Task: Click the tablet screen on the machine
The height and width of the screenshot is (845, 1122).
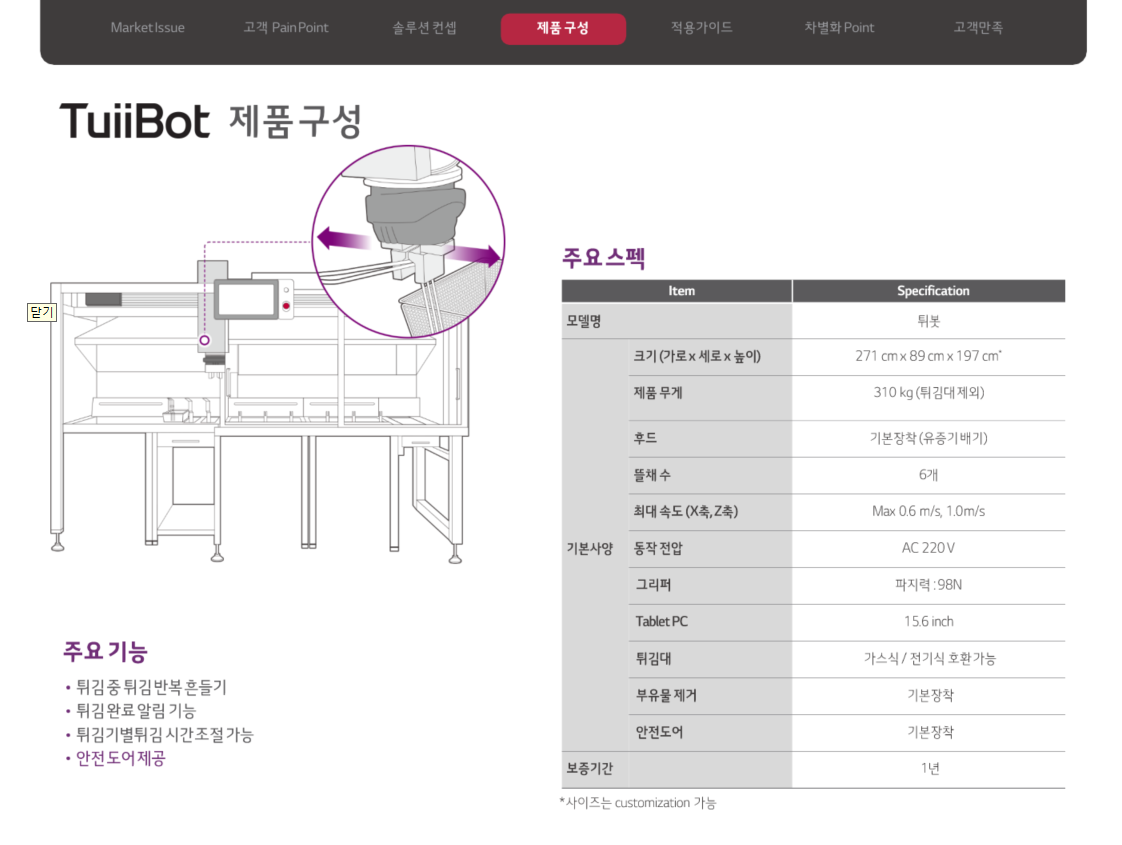Action: pos(245,299)
